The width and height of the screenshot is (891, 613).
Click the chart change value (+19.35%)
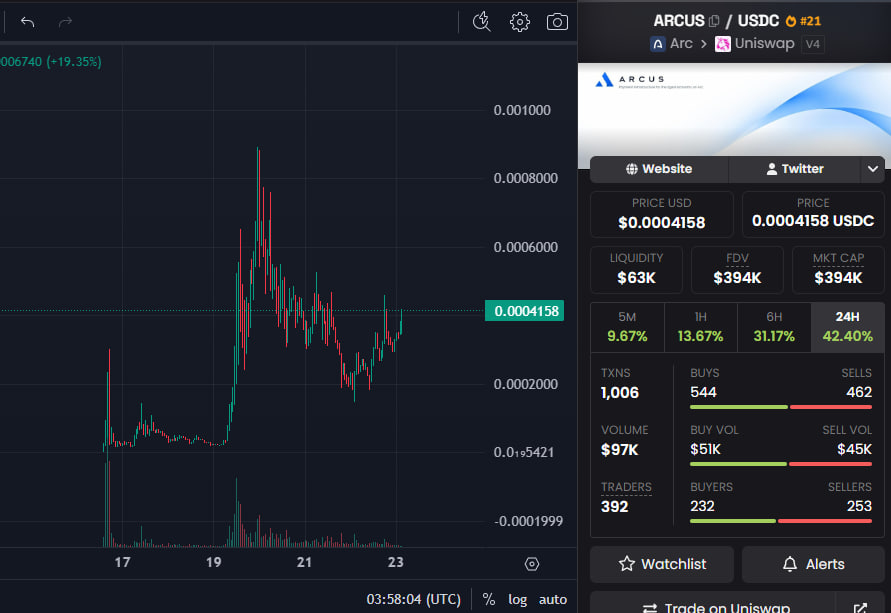[x=74, y=61]
